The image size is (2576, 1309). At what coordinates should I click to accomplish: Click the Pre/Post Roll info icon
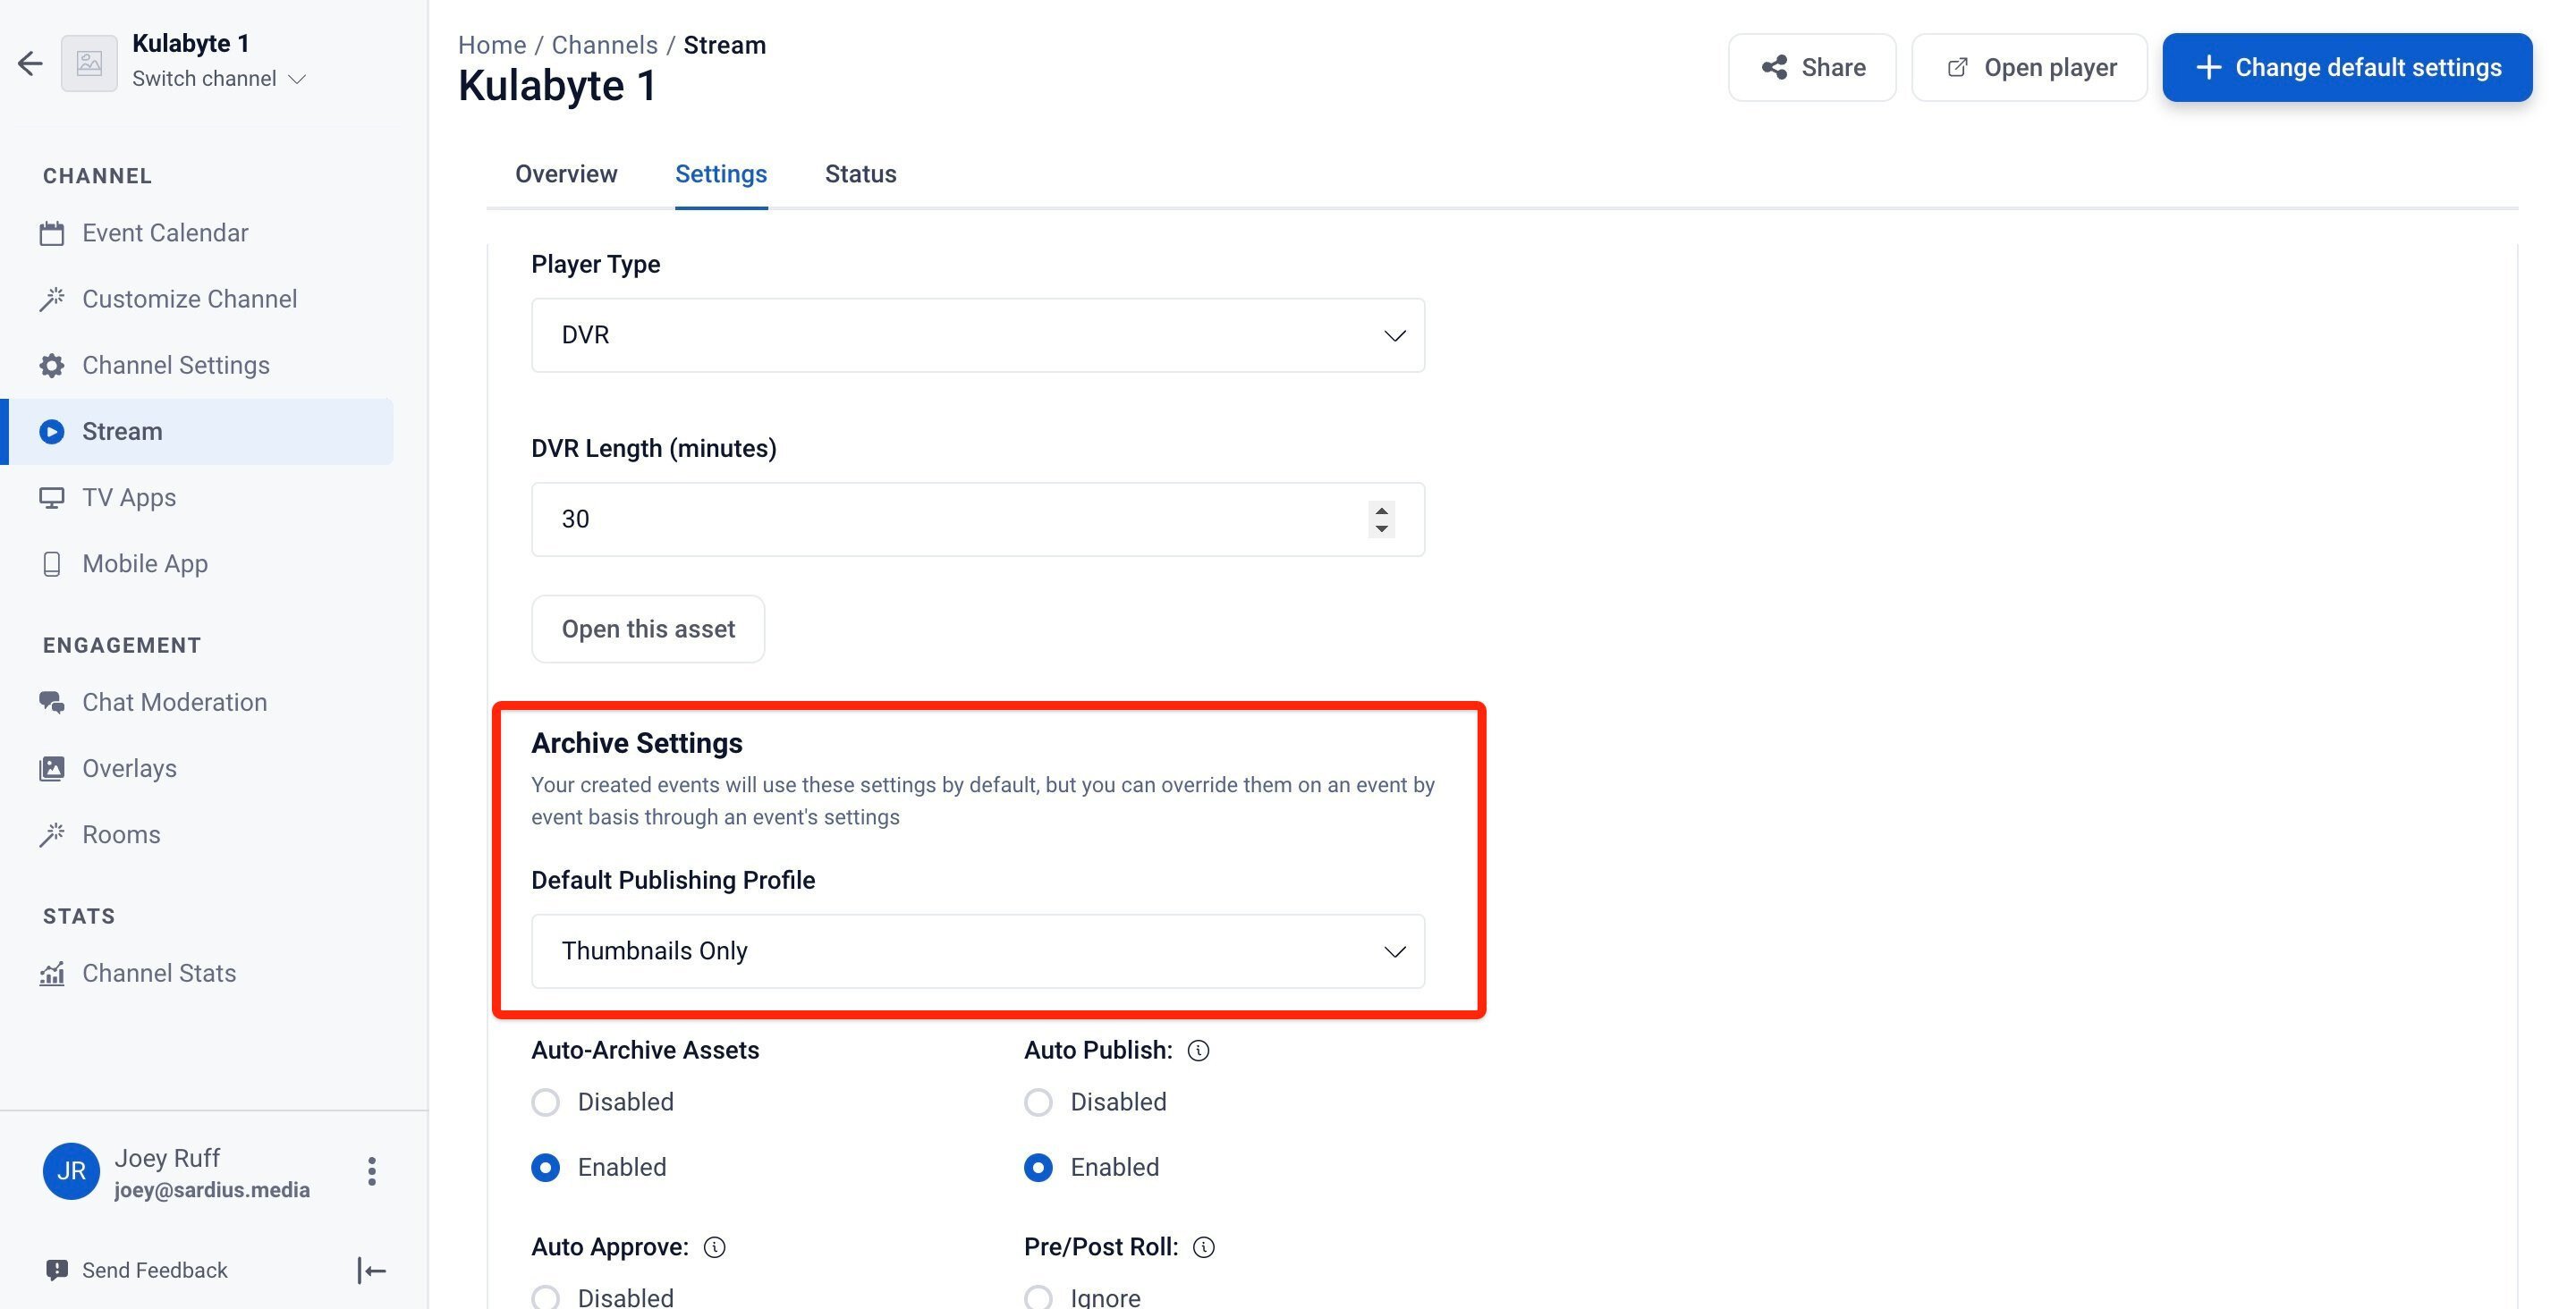click(x=1204, y=1247)
